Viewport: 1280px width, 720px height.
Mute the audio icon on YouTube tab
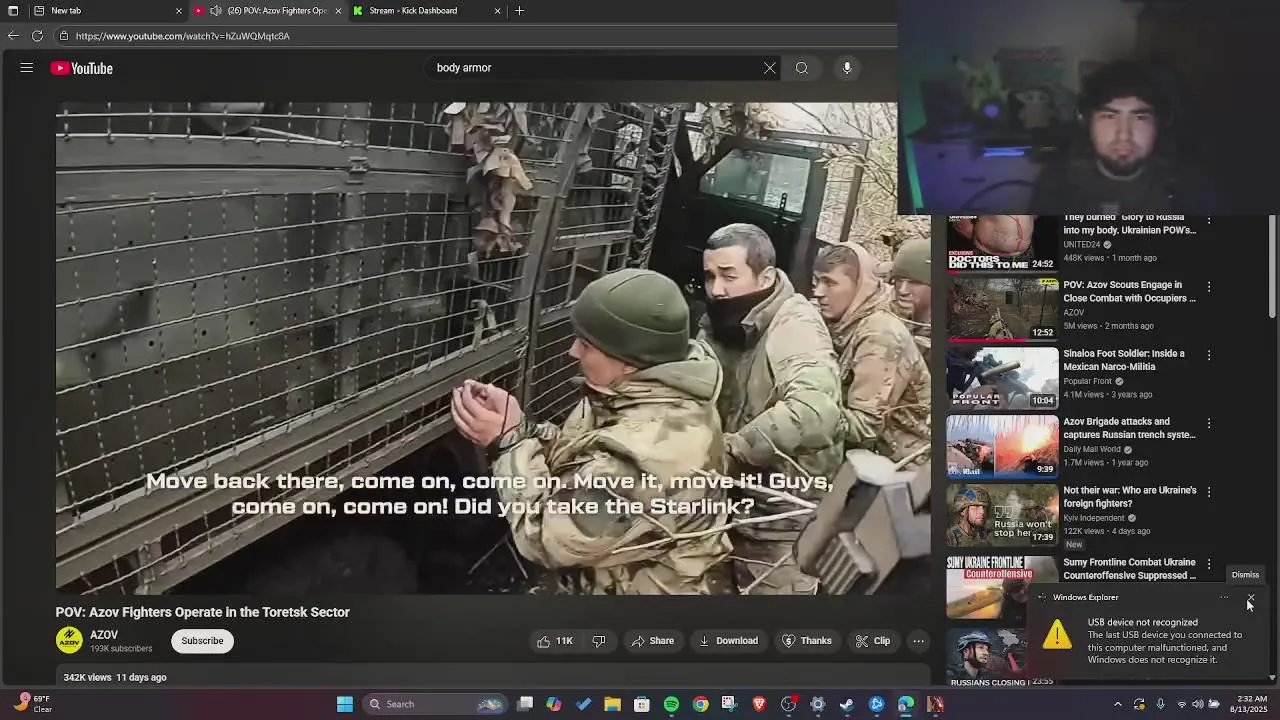215,11
